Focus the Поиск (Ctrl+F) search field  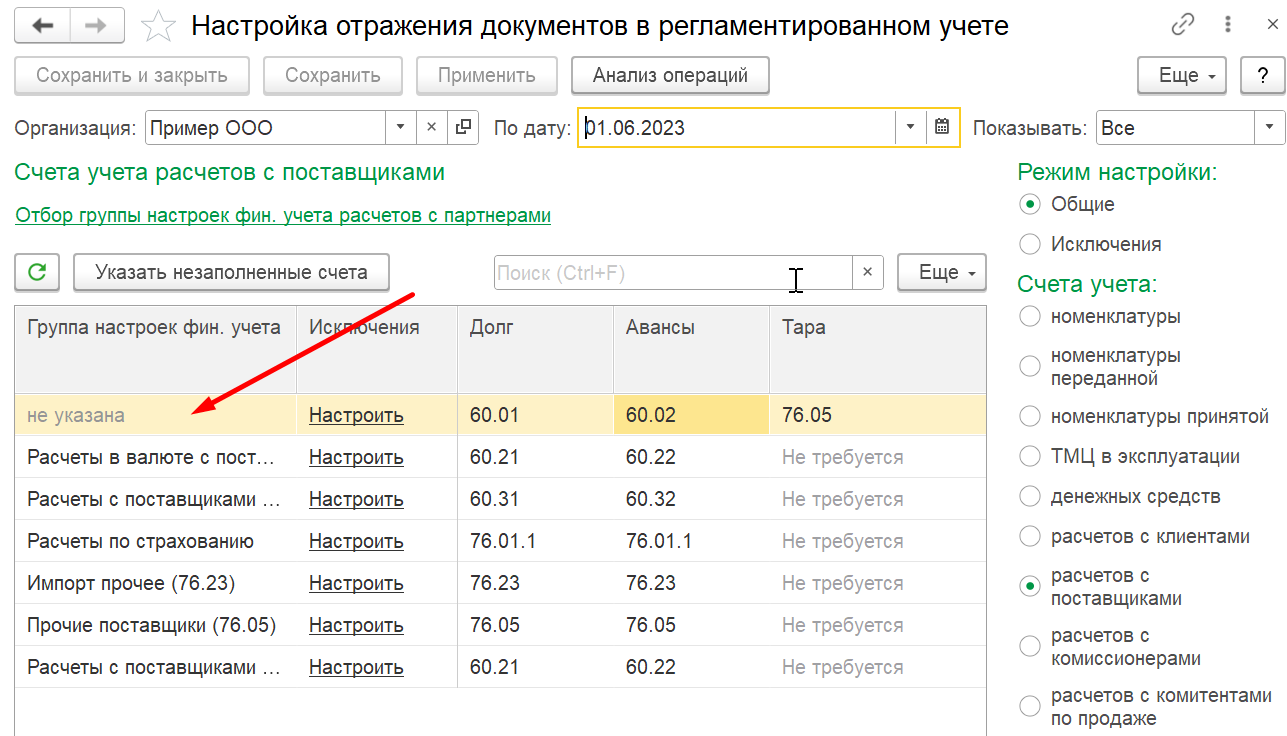point(673,272)
